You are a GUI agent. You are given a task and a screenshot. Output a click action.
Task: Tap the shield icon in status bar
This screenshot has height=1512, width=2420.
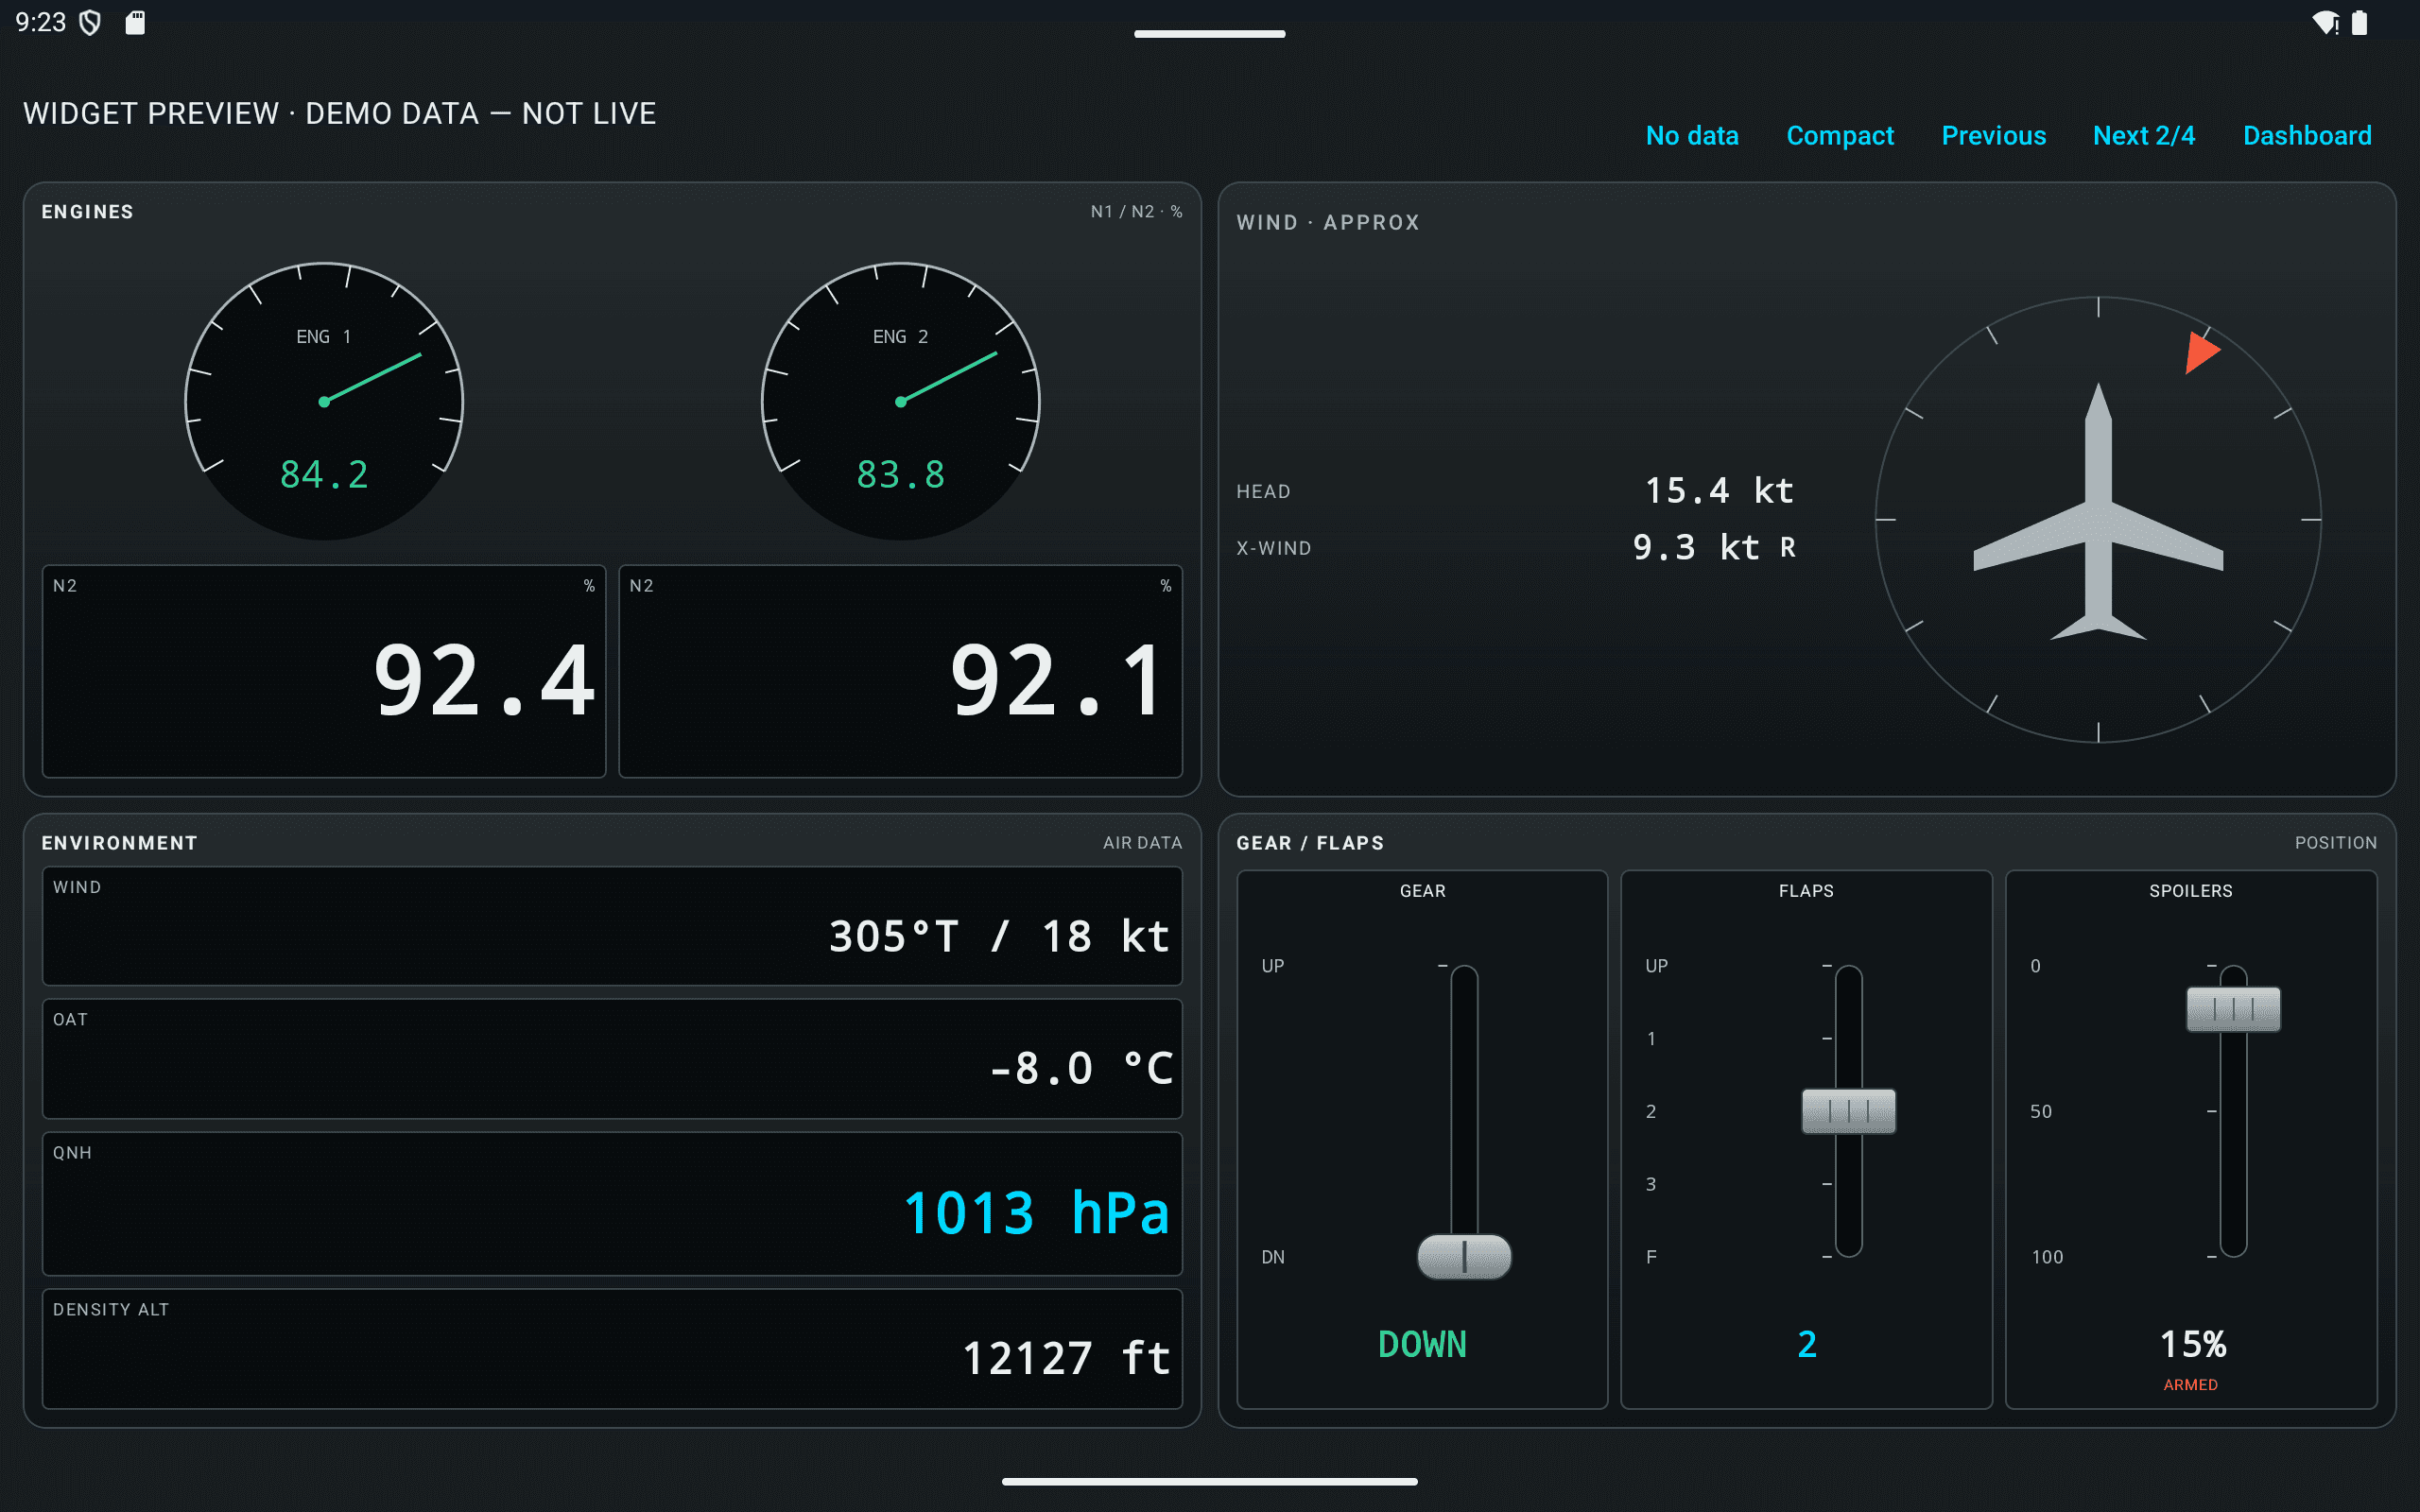tap(90, 22)
